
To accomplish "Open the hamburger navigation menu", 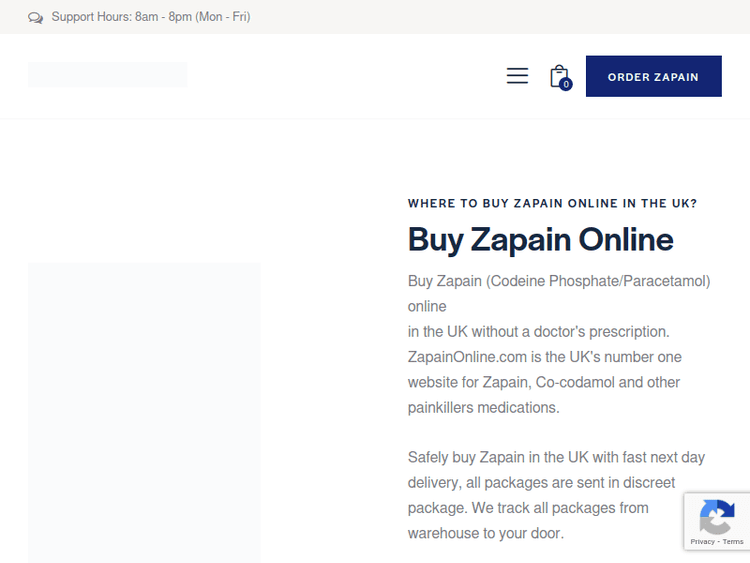I will pos(517,76).
